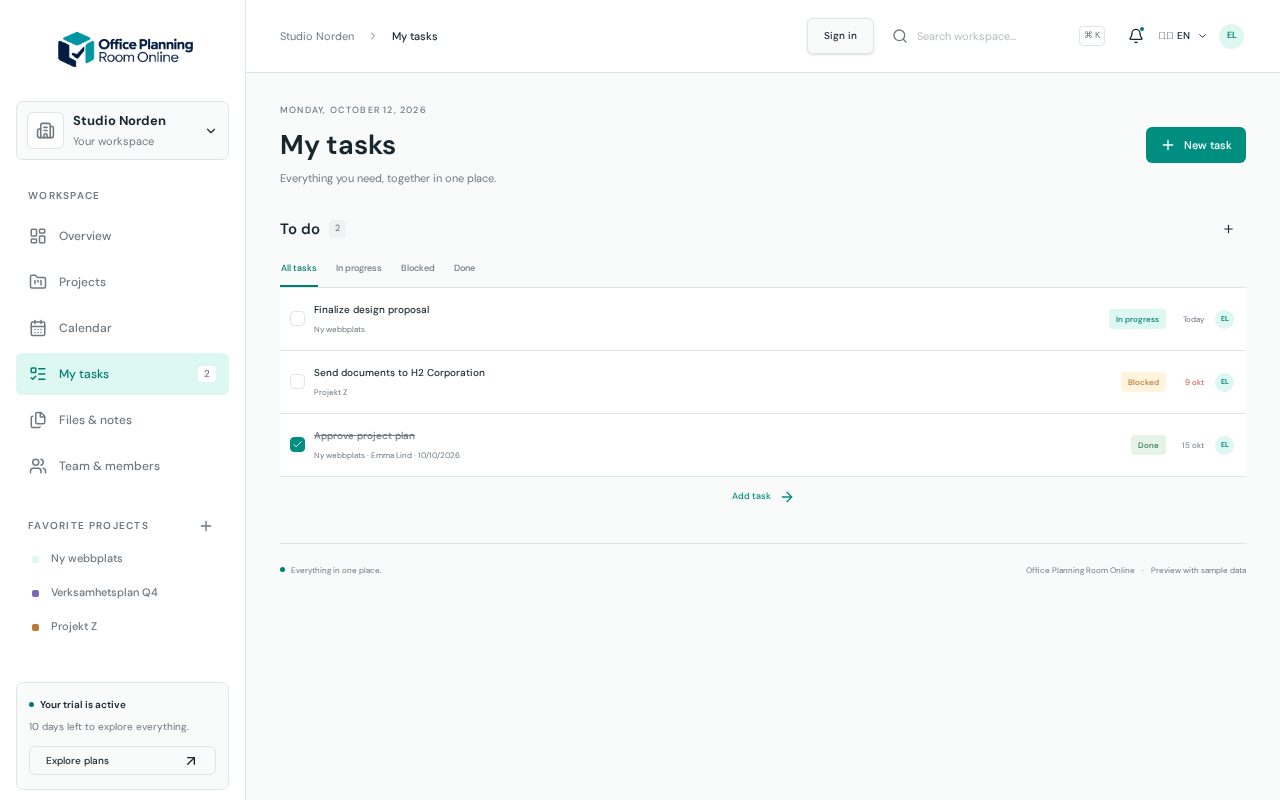1280x800 pixels.
Task: Open the Projects folder icon
Action: pos(38,282)
